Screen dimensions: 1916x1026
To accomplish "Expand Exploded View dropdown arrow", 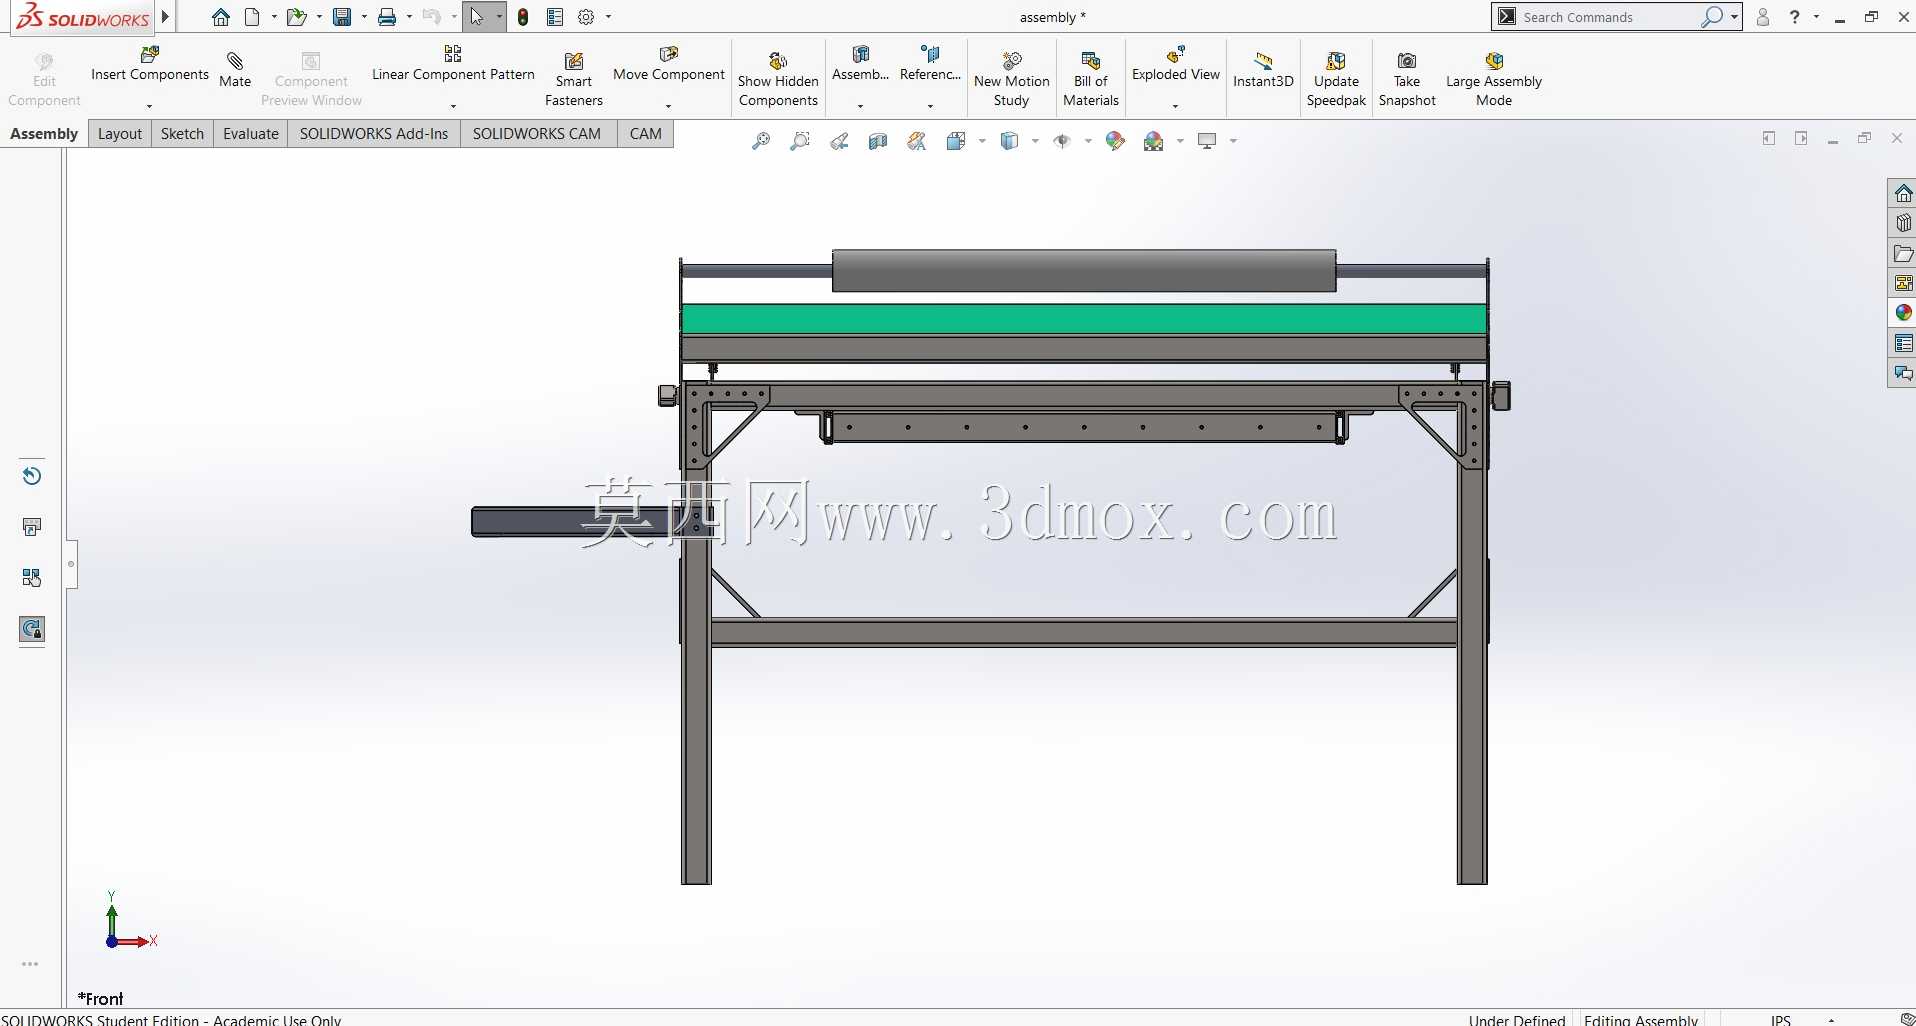I will [x=1175, y=106].
